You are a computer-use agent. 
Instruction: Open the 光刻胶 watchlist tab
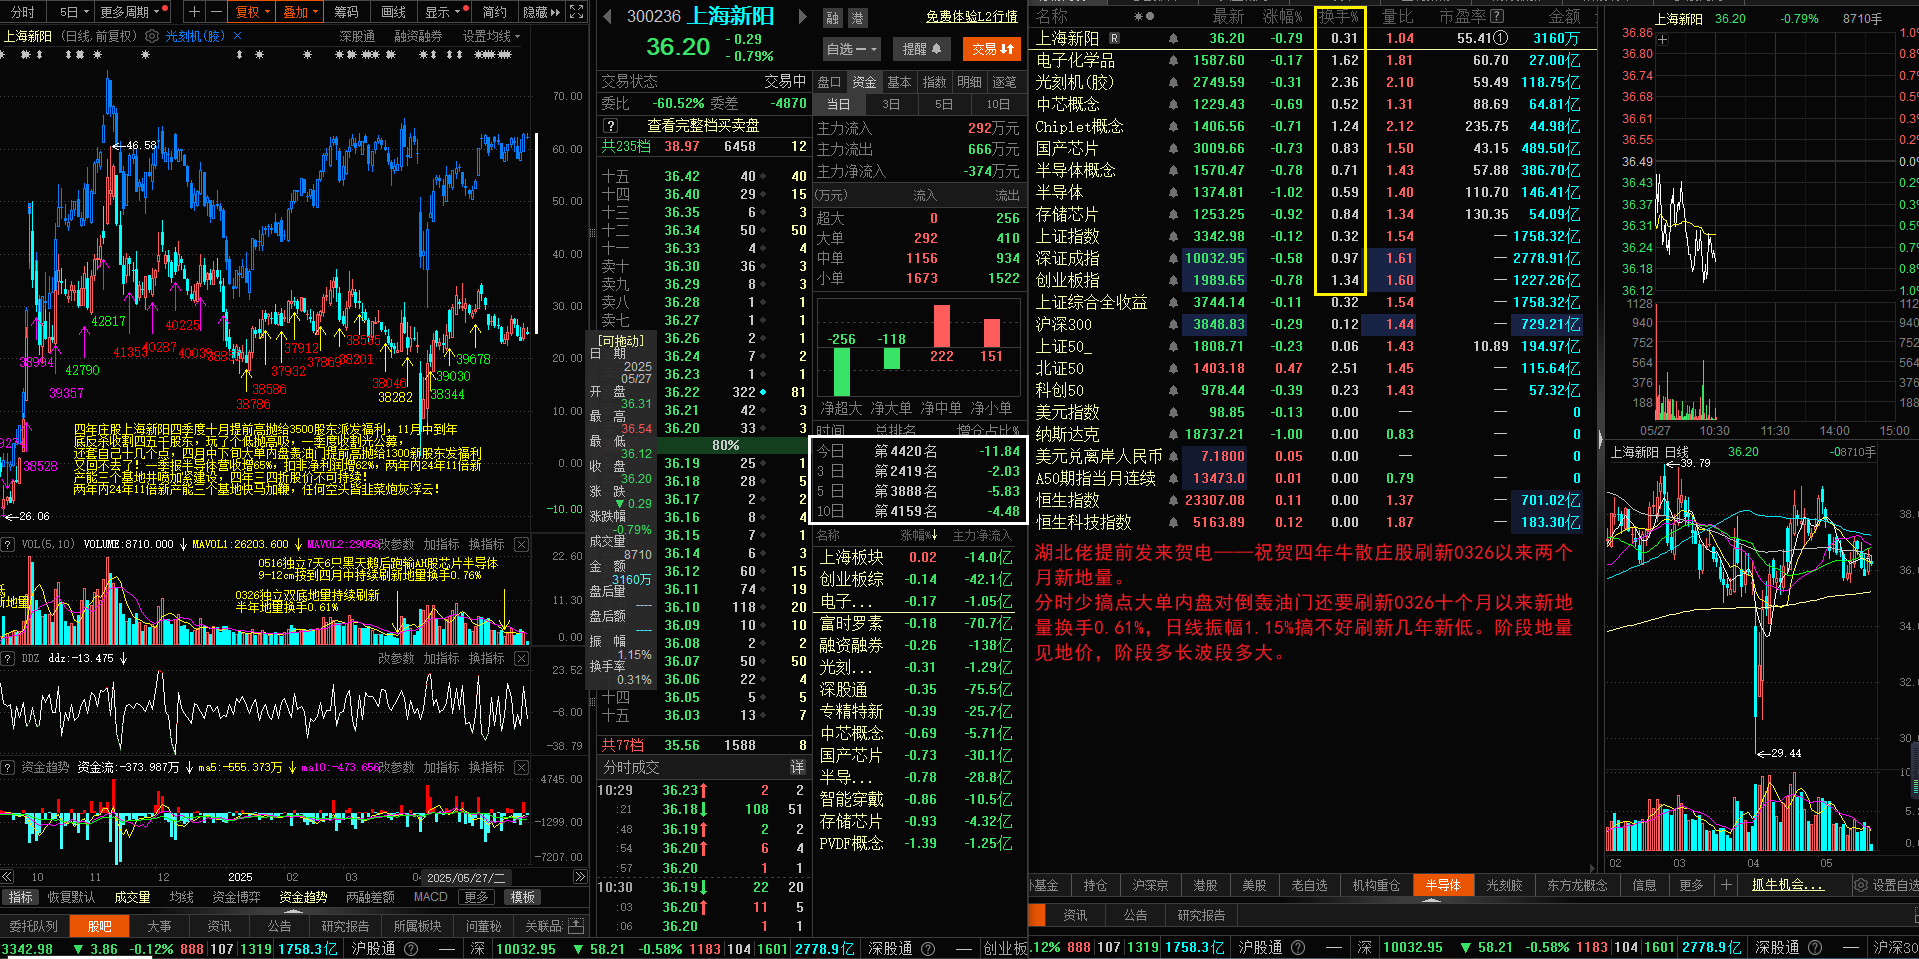click(x=1503, y=885)
